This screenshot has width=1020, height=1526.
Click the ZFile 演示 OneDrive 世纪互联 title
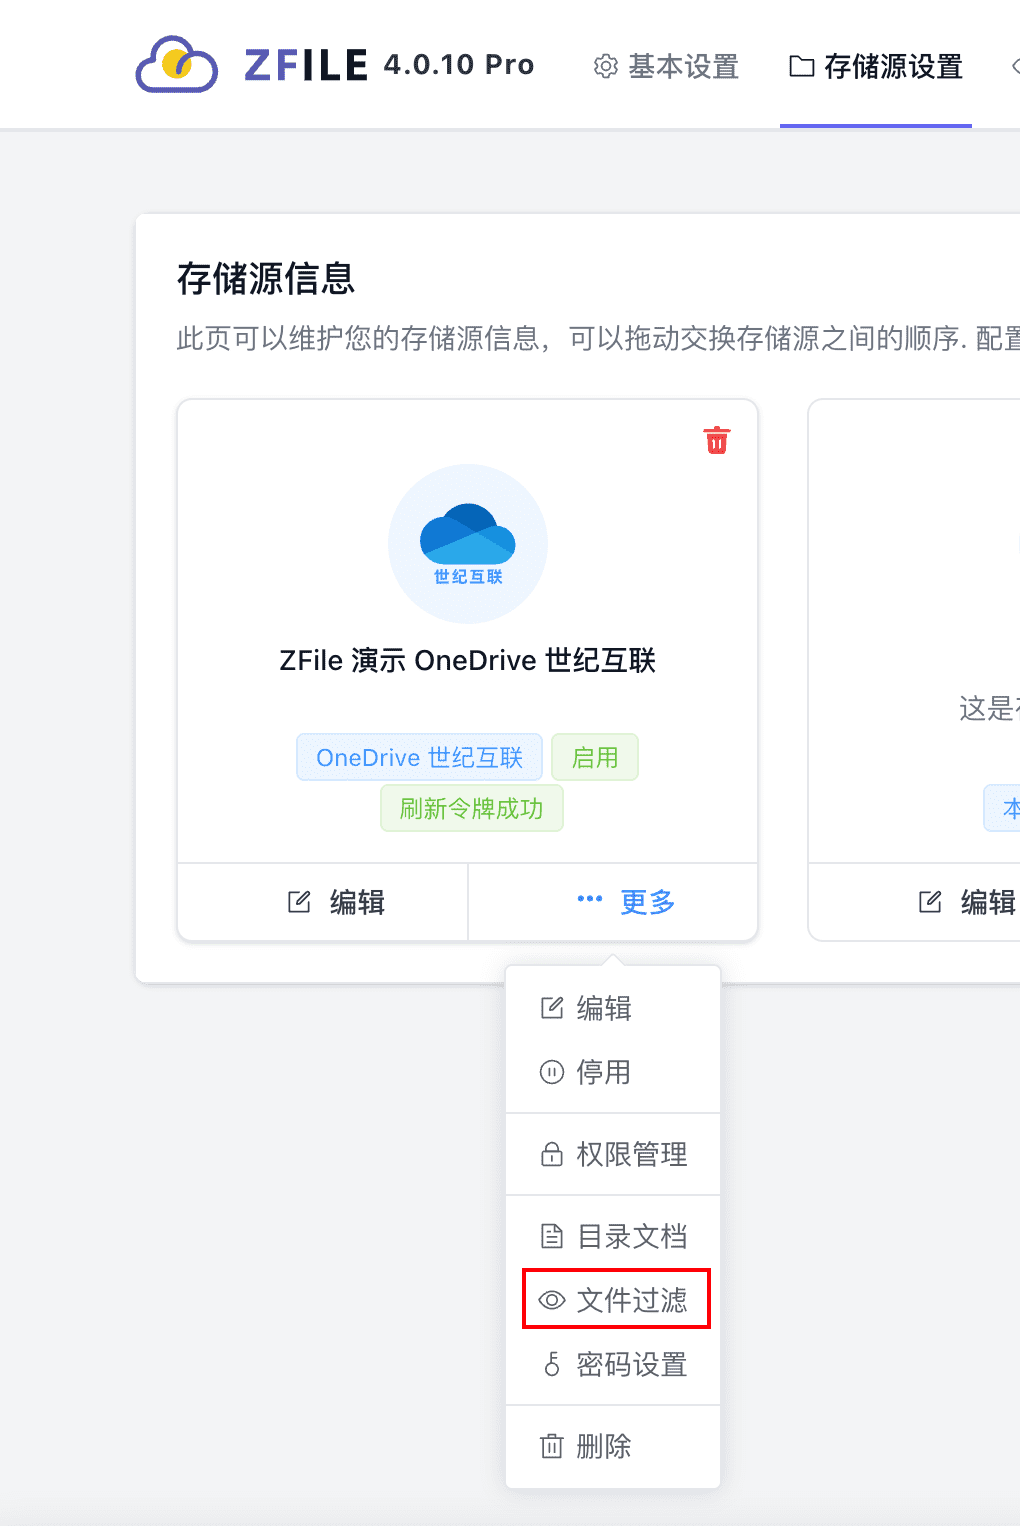point(467,661)
